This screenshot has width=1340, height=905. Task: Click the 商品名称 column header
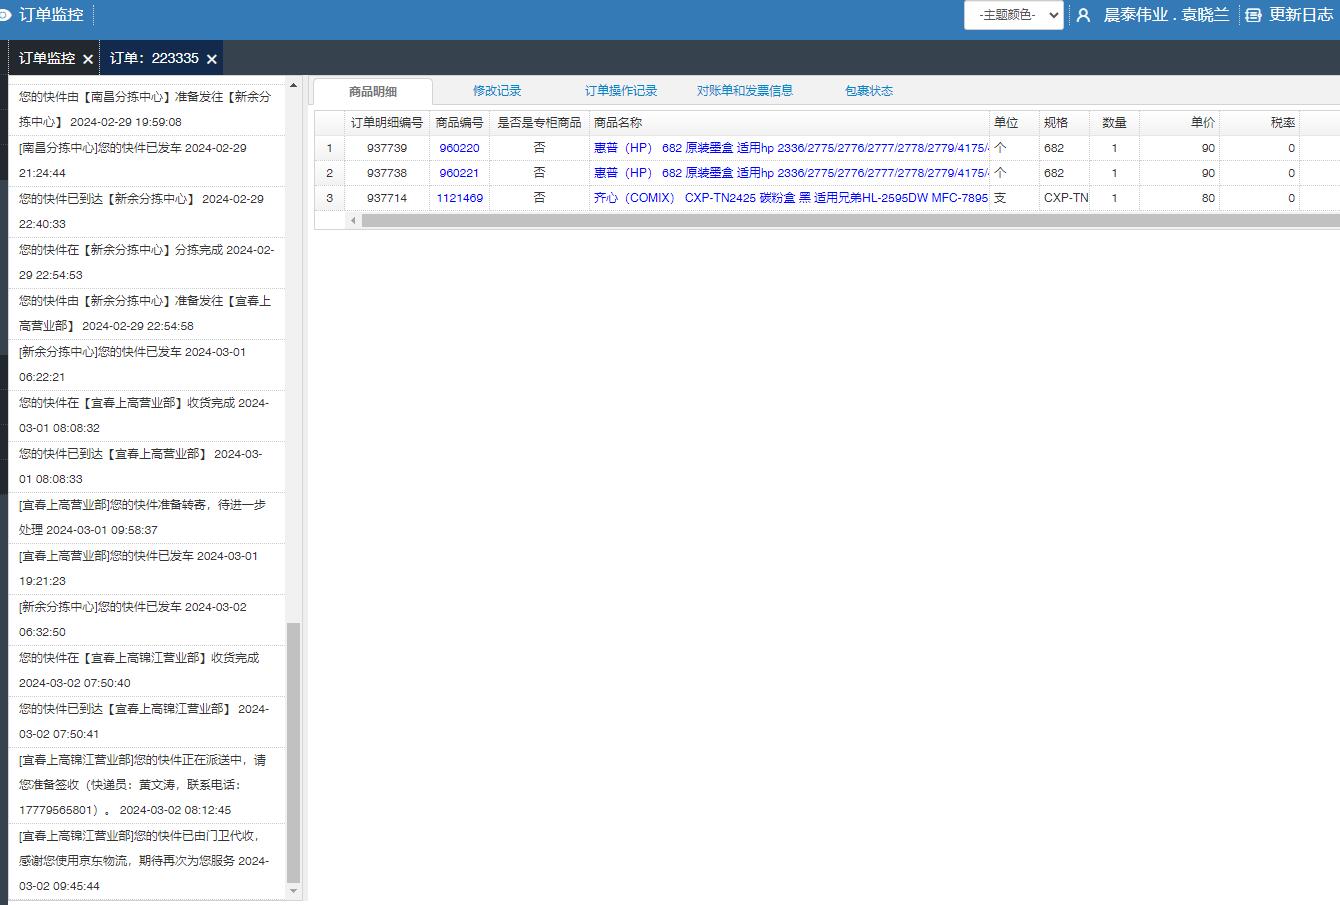click(789, 122)
